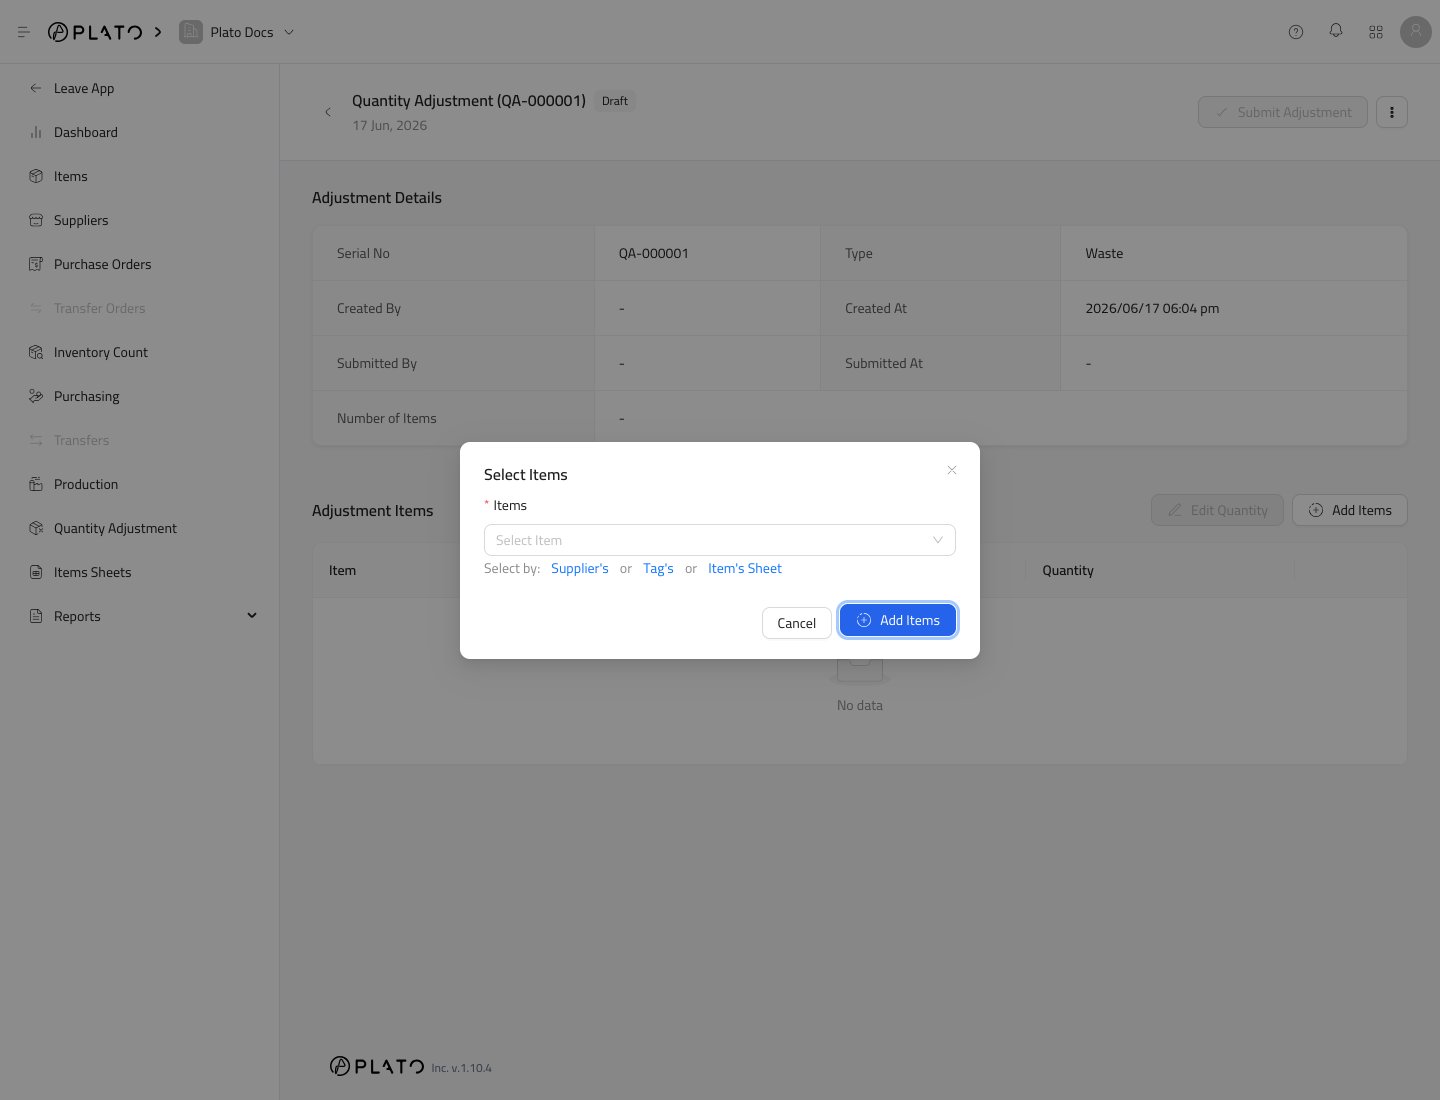Collapse the sidebar using the hamburger icon
Screen dimensions: 1440x1100
pos(24,32)
